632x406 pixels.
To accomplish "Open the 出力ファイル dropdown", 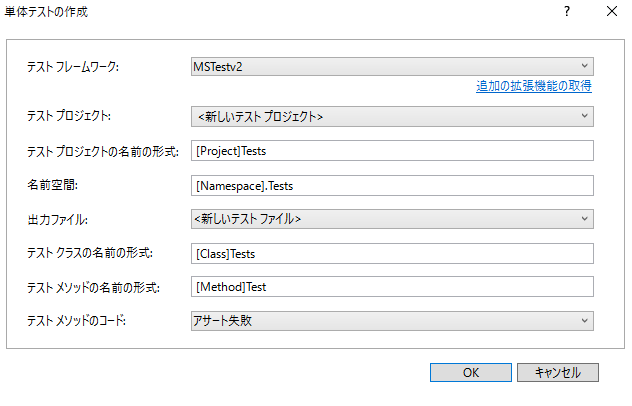I will point(392,219).
